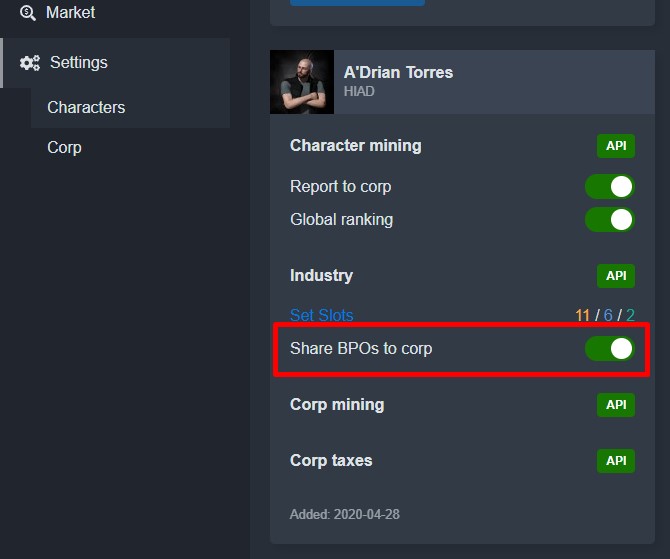
Task: Click the orange 11 slot count
Action: 582,315
